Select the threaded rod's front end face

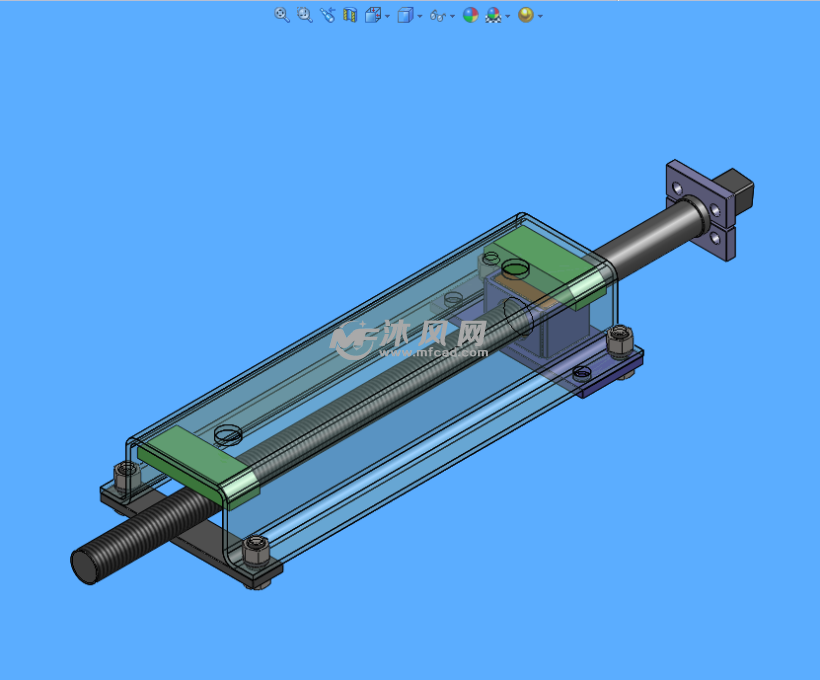(86, 567)
